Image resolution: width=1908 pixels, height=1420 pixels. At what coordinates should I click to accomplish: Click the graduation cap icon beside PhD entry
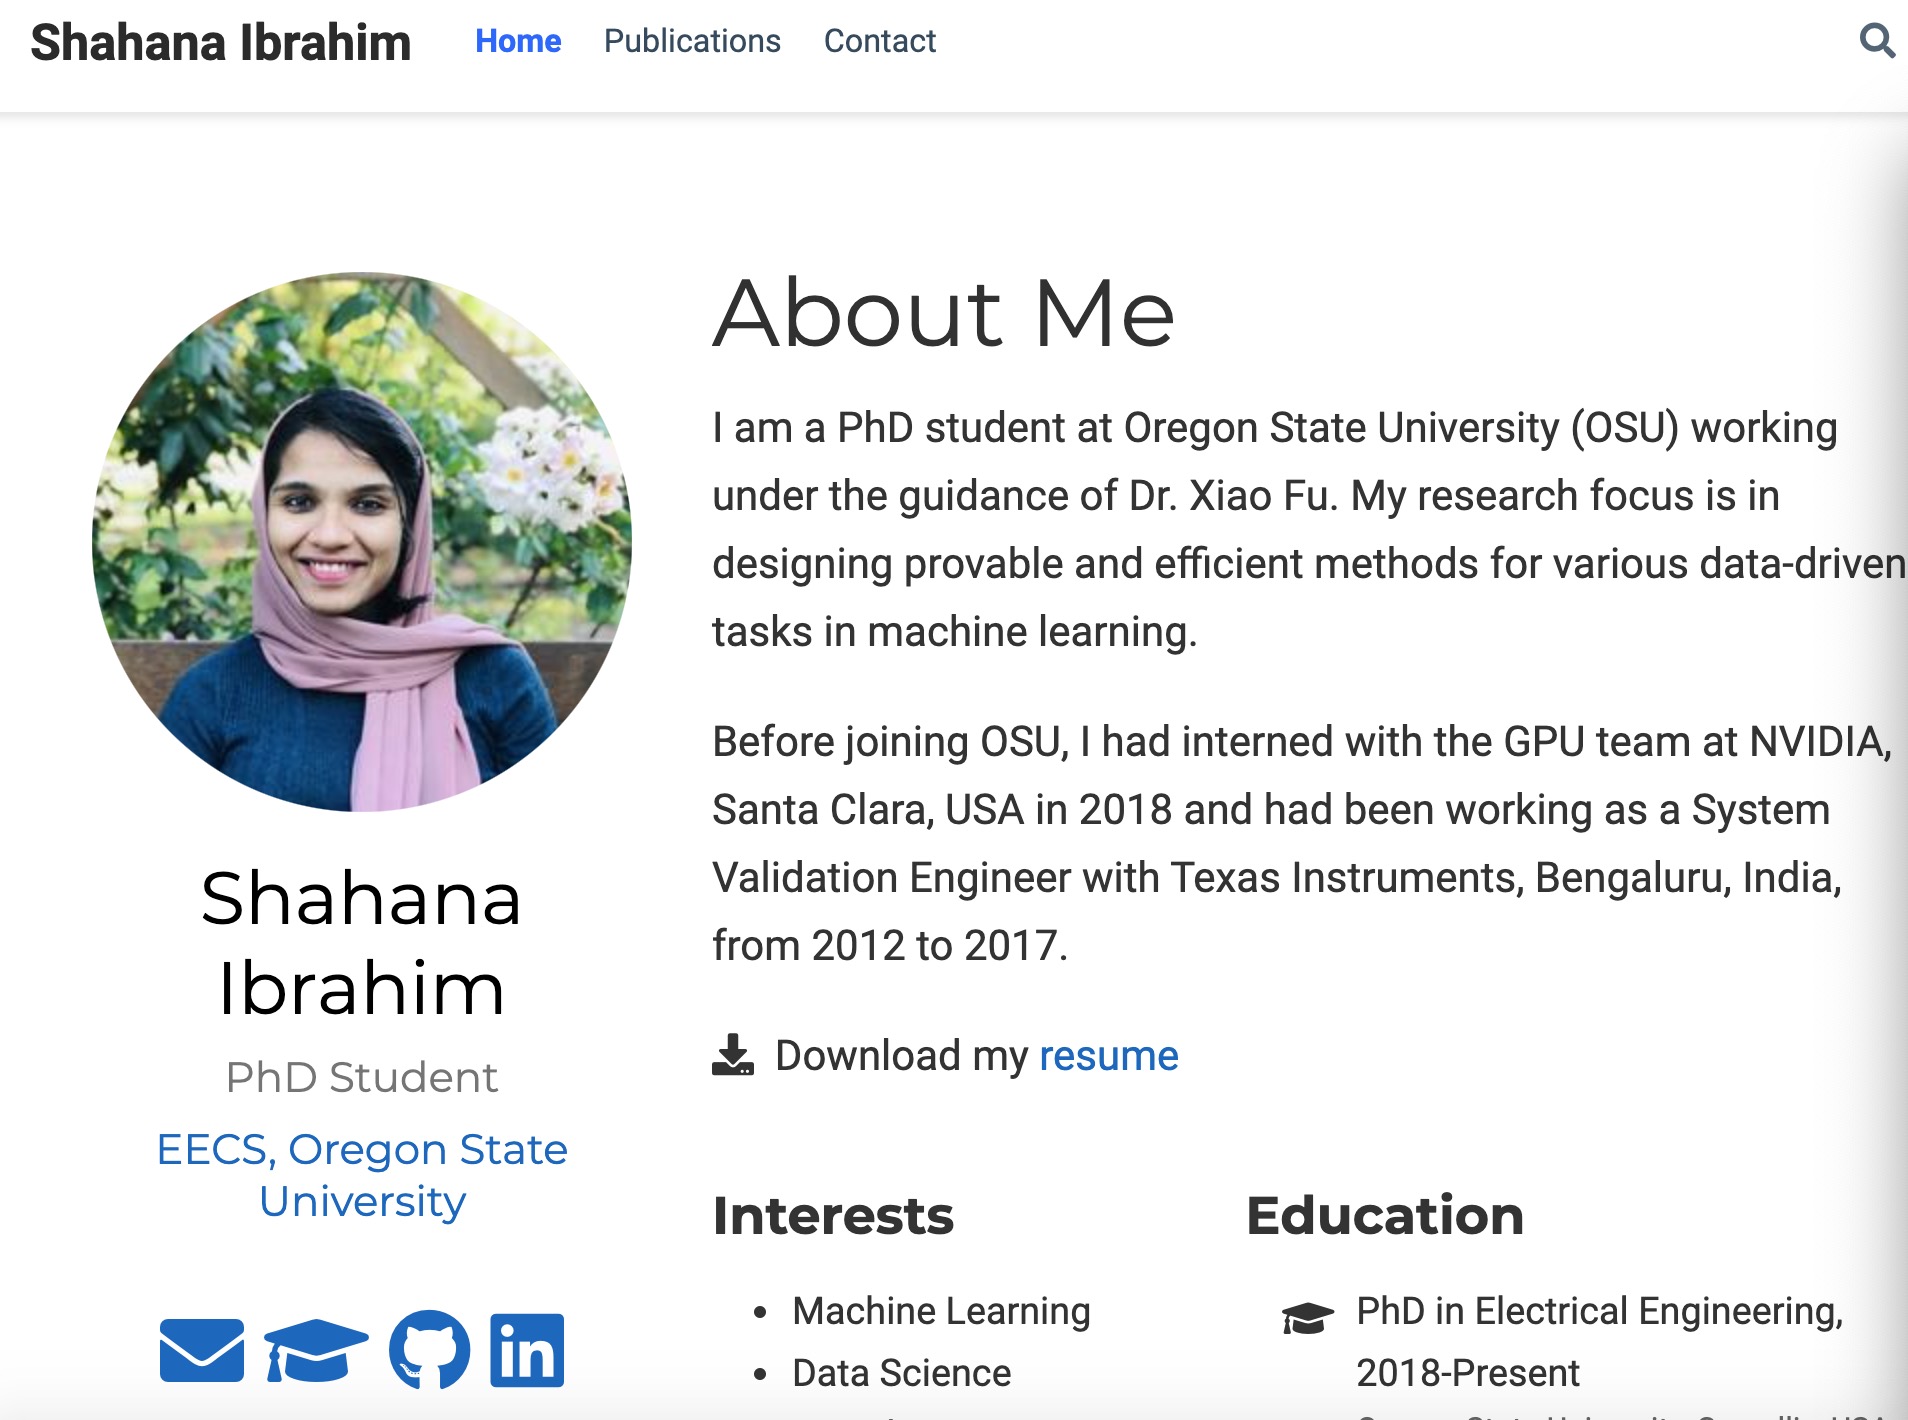1308,1317
